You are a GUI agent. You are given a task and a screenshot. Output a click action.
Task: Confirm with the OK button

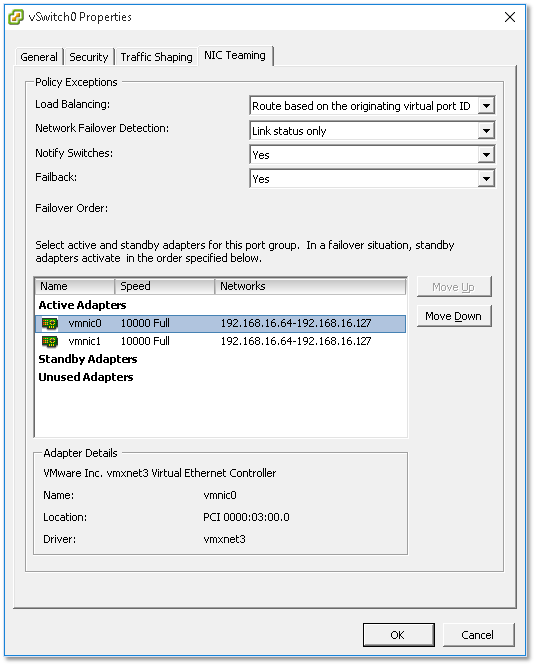(x=398, y=635)
